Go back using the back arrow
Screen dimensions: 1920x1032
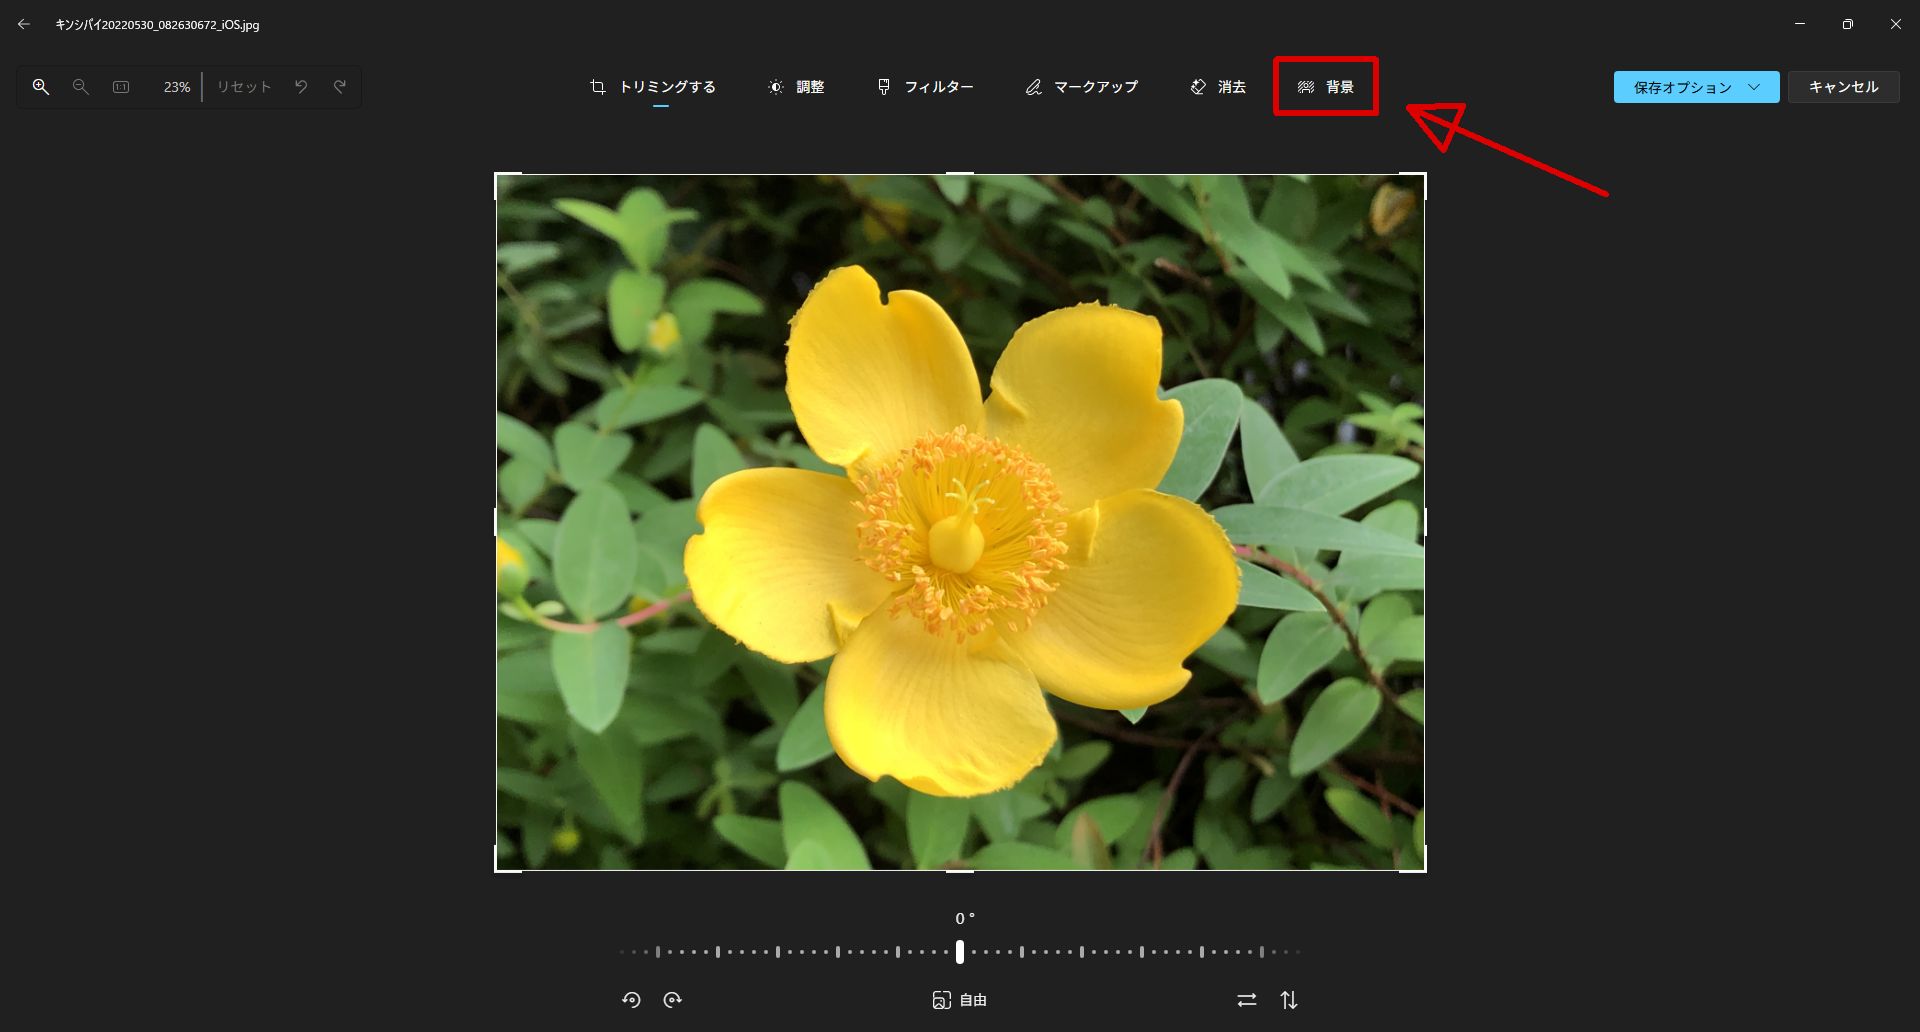[24, 24]
